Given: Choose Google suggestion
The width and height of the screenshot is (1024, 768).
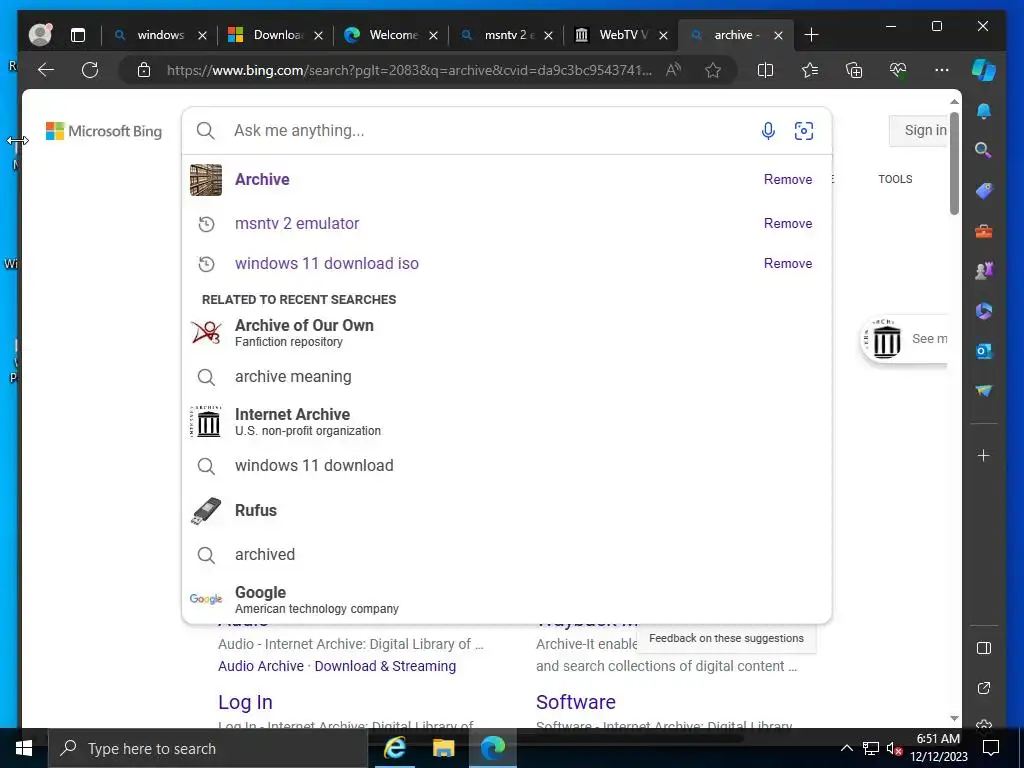Looking at the screenshot, I should (x=506, y=600).
